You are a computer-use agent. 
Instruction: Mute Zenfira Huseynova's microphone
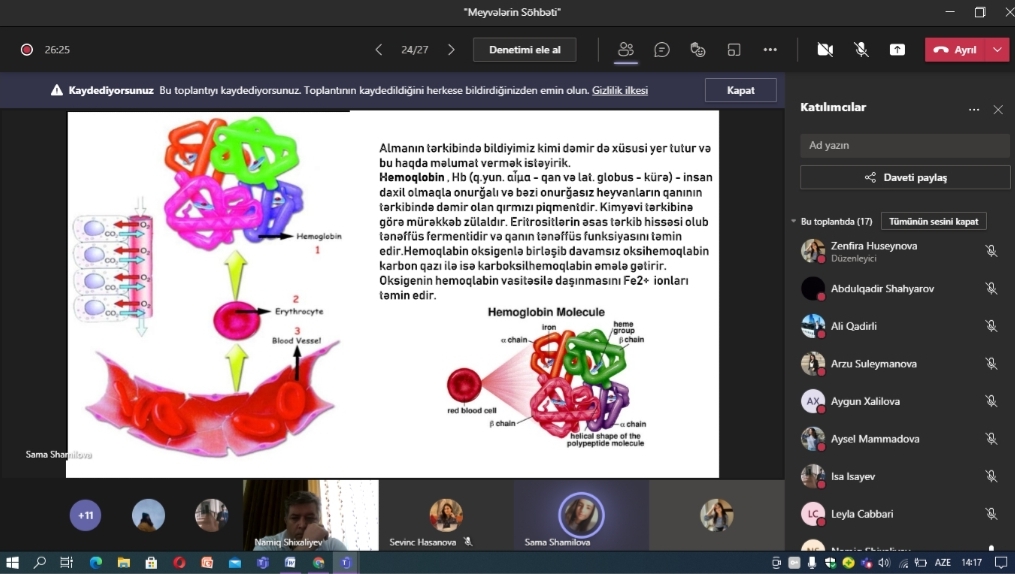[990, 251]
